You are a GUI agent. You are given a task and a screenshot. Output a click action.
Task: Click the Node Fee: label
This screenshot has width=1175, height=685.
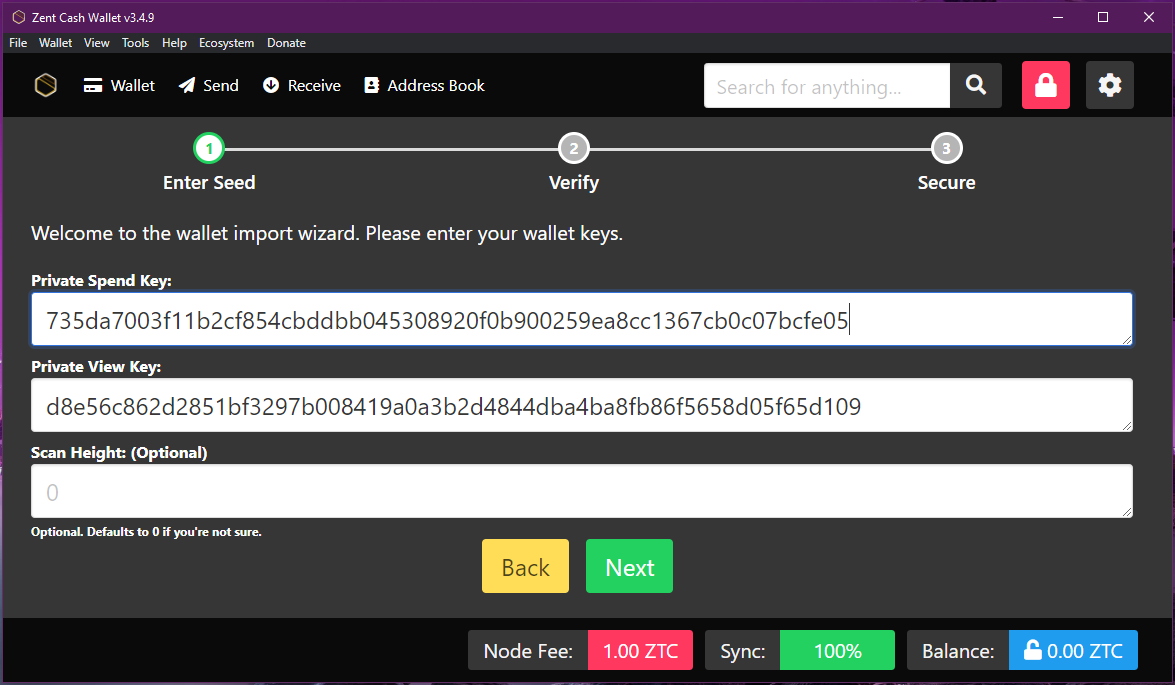(528, 651)
